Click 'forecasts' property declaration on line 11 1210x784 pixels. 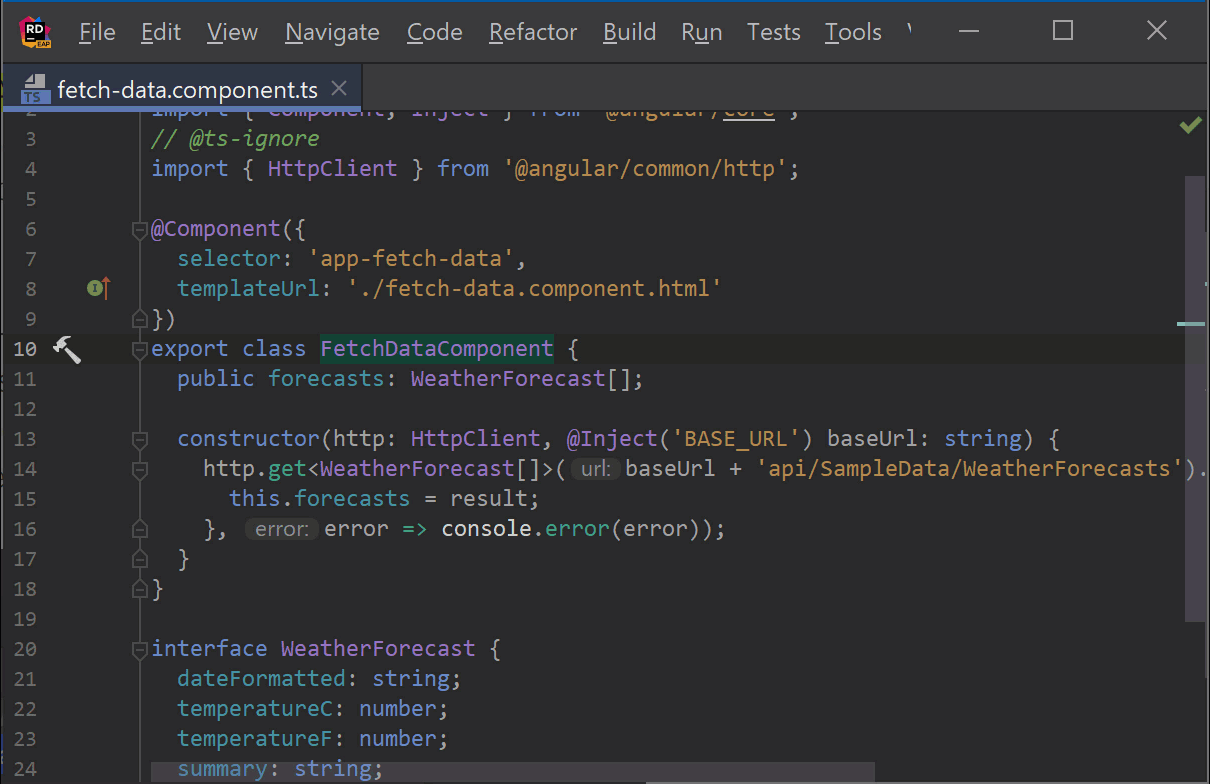point(326,379)
